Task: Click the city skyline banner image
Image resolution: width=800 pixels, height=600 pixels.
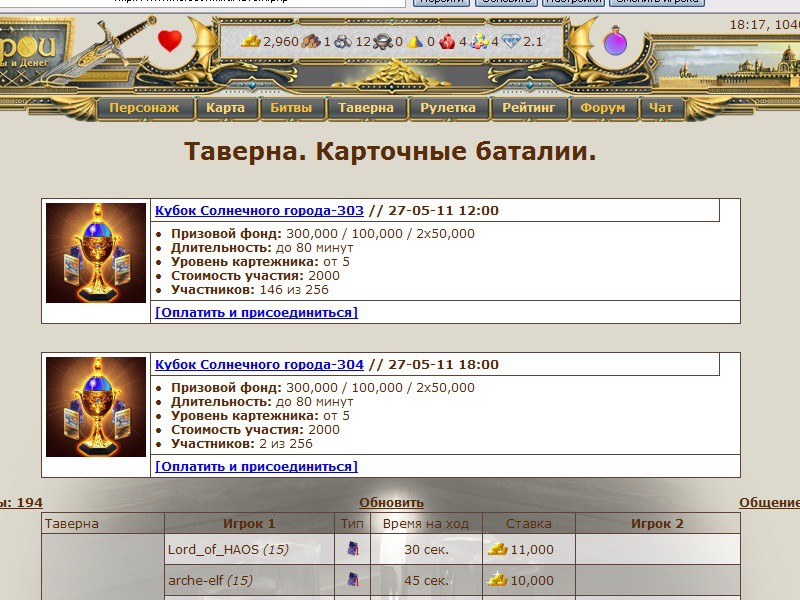Action: (x=729, y=66)
